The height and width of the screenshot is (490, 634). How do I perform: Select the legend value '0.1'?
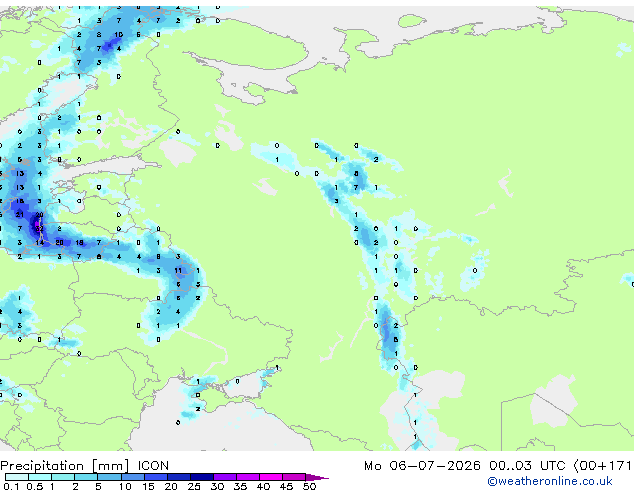click(11, 486)
